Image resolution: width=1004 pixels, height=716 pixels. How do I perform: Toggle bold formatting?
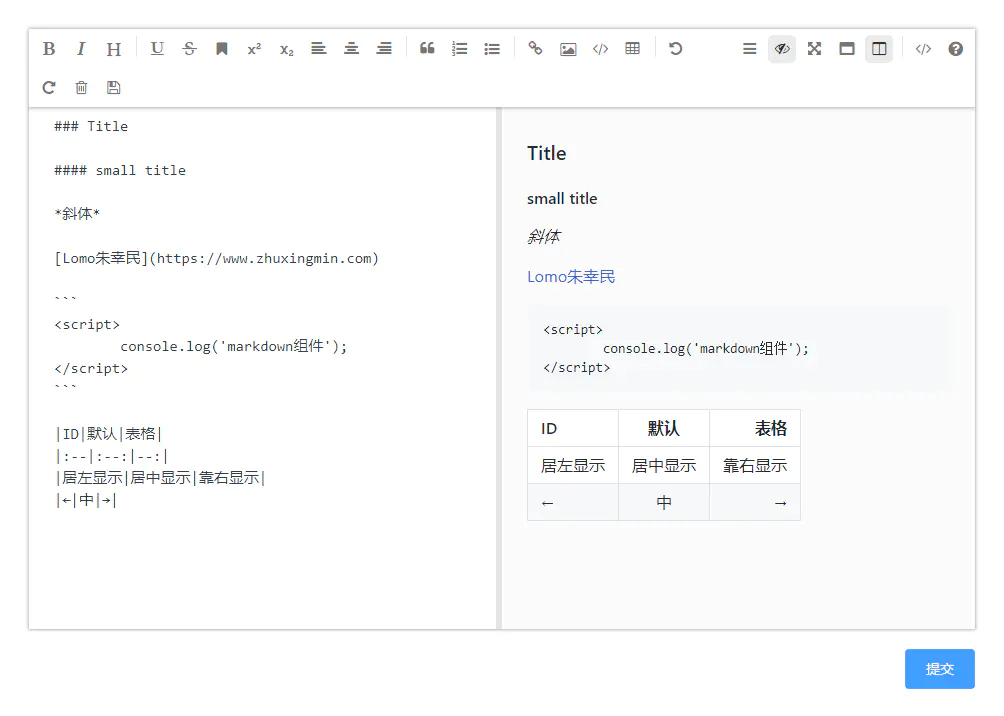(49, 49)
